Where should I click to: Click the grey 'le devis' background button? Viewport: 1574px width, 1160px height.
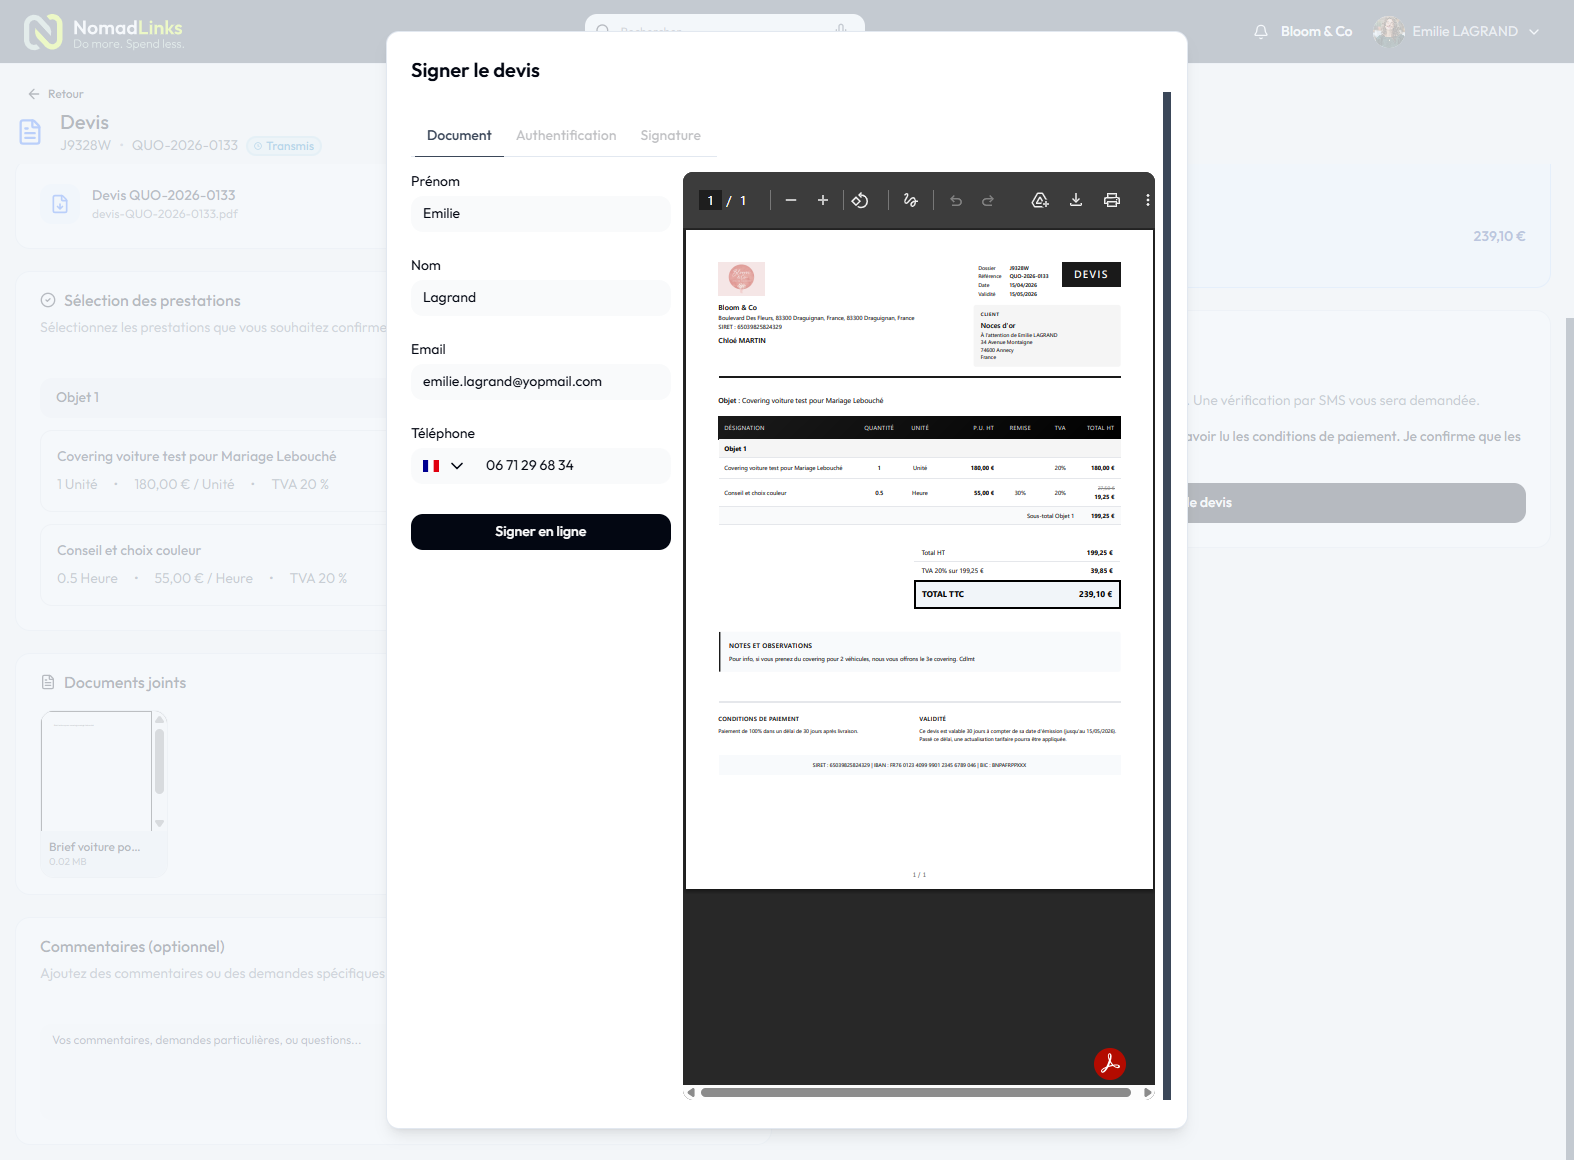1356,503
